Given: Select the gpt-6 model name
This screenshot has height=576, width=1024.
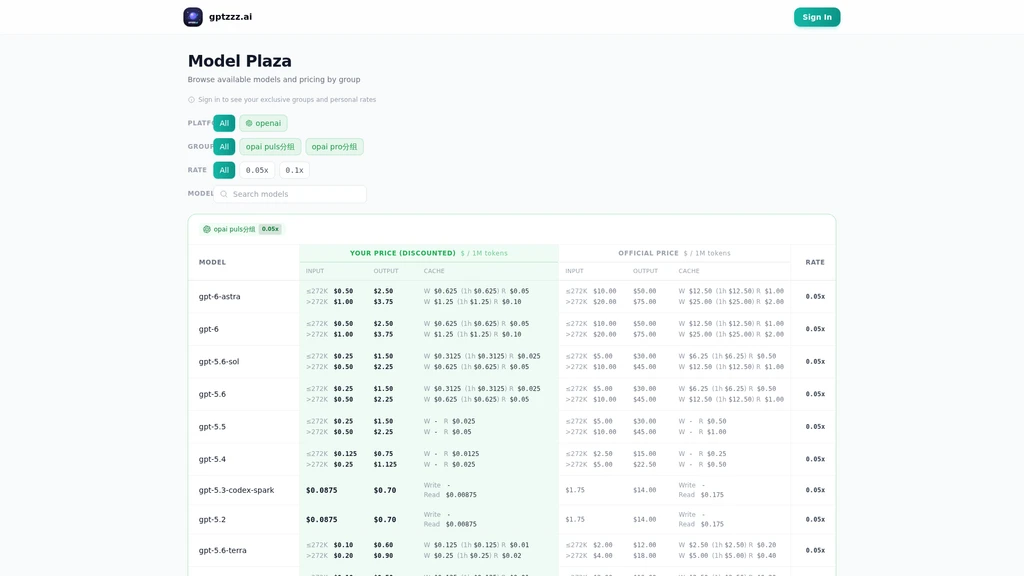Looking at the screenshot, I should coord(208,329).
